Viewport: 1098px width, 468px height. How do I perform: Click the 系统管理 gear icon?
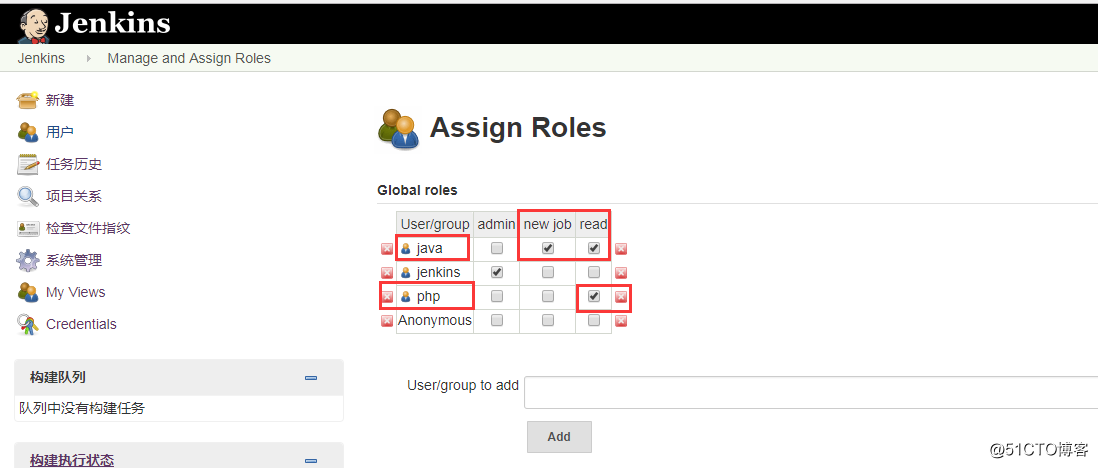27,260
